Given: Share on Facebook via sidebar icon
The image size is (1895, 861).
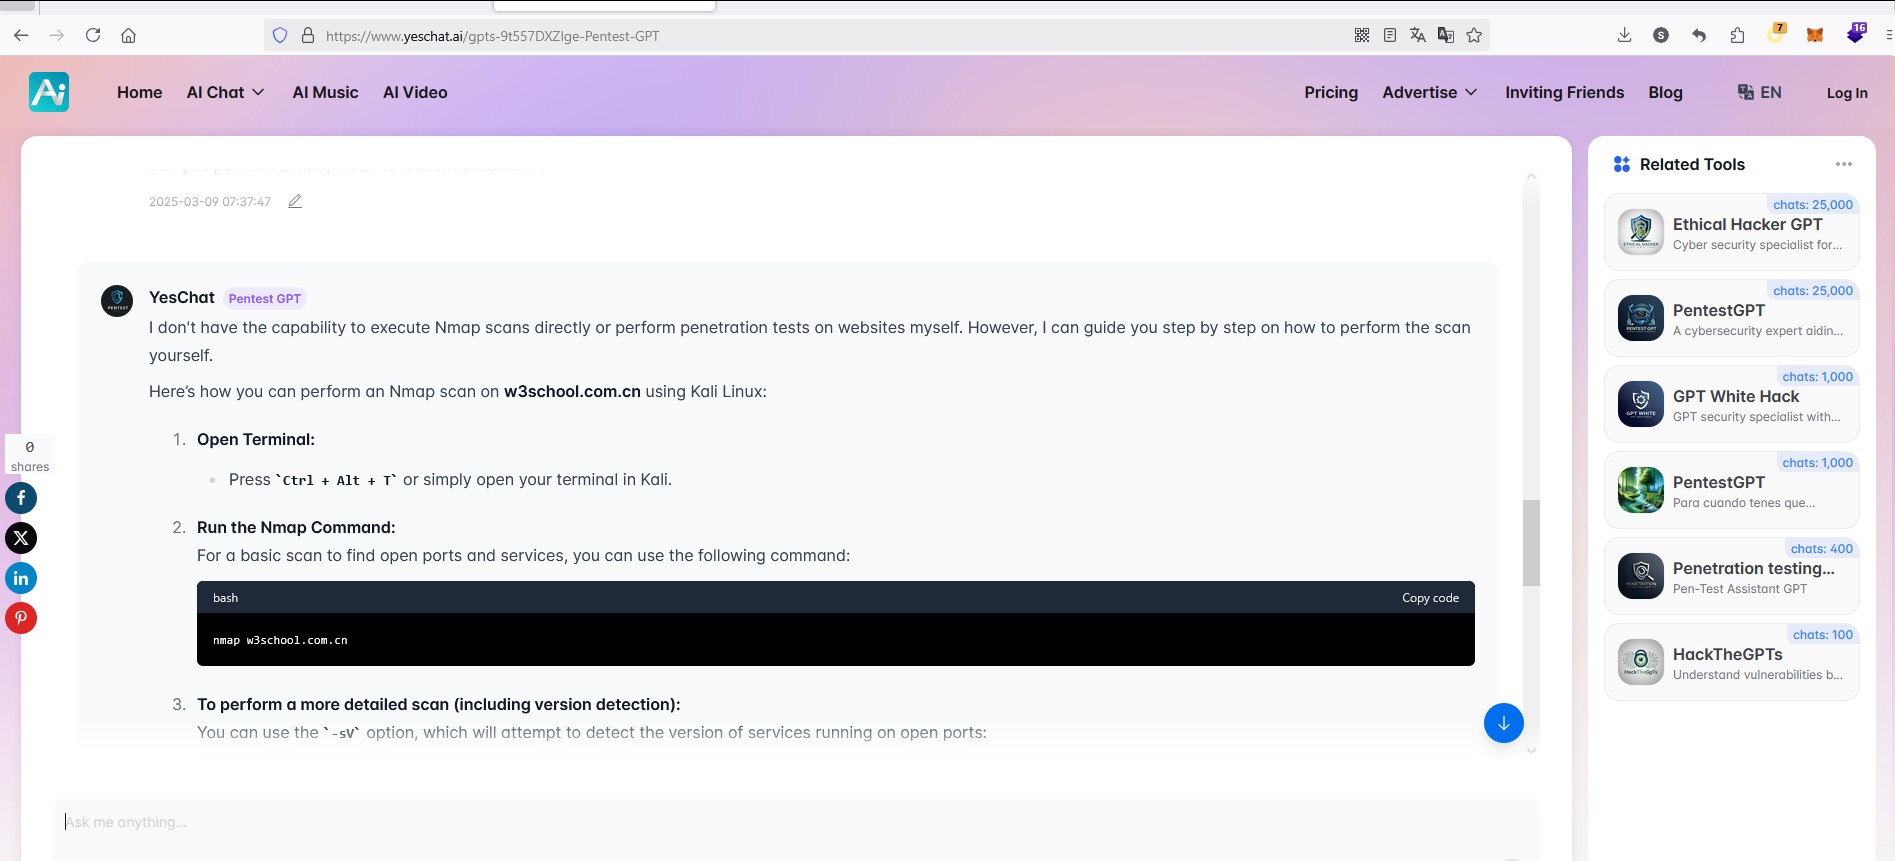Looking at the screenshot, I should click(x=21, y=498).
